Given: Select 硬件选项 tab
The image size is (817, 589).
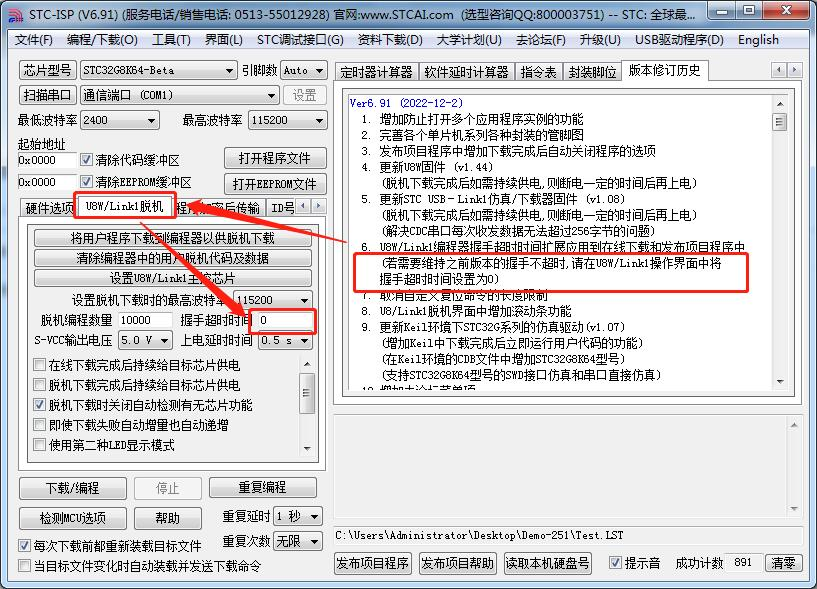Looking at the screenshot, I should click(x=48, y=208).
